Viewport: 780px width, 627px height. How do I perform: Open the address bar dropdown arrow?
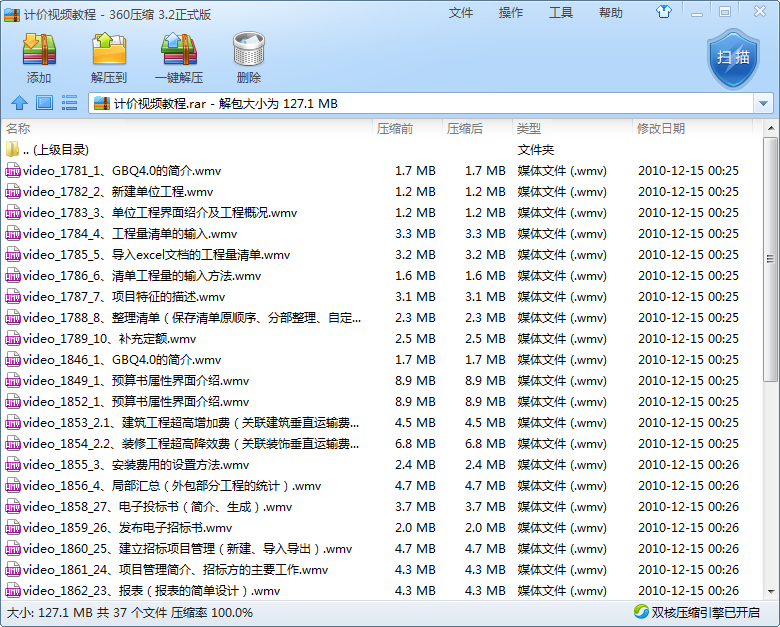point(763,104)
